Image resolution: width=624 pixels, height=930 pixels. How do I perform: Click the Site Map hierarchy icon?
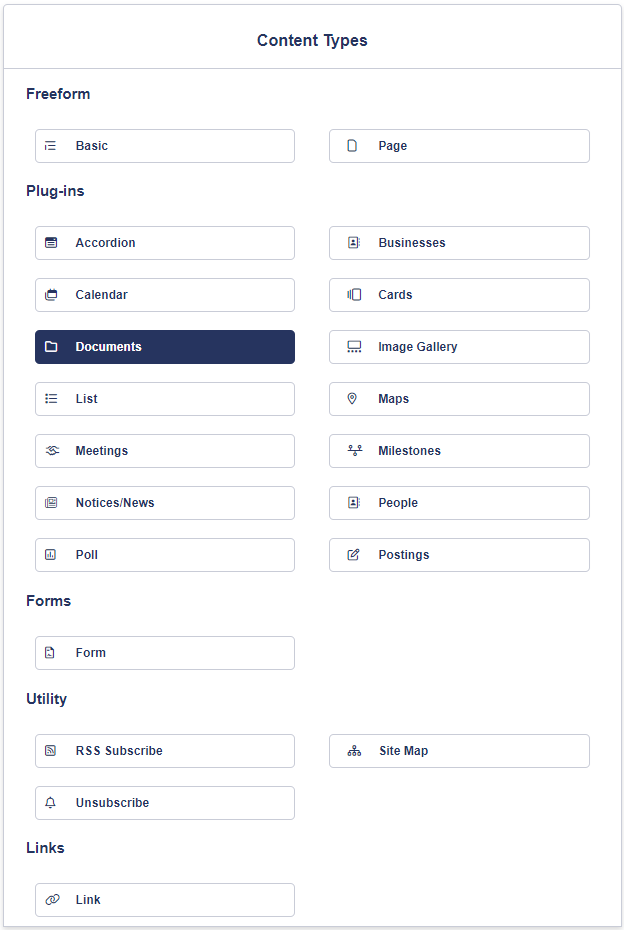click(x=354, y=751)
